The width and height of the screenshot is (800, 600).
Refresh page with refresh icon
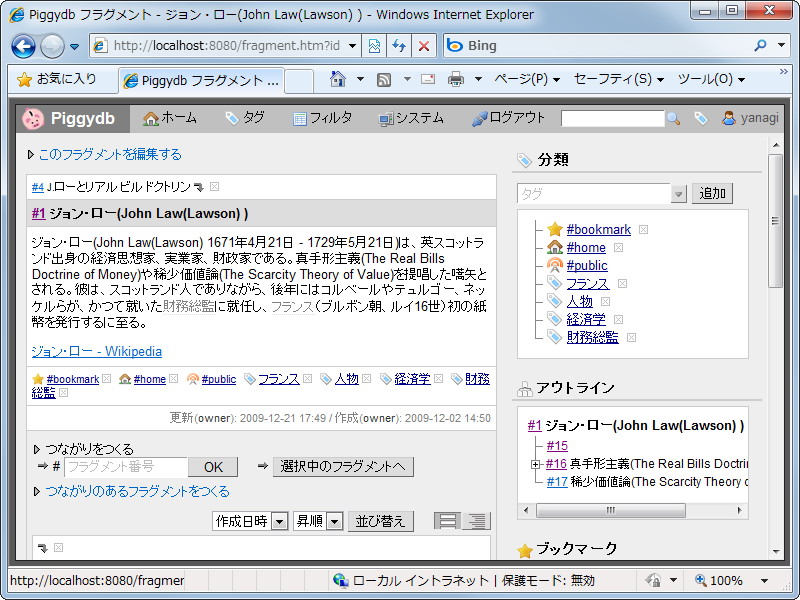point(399,46)
